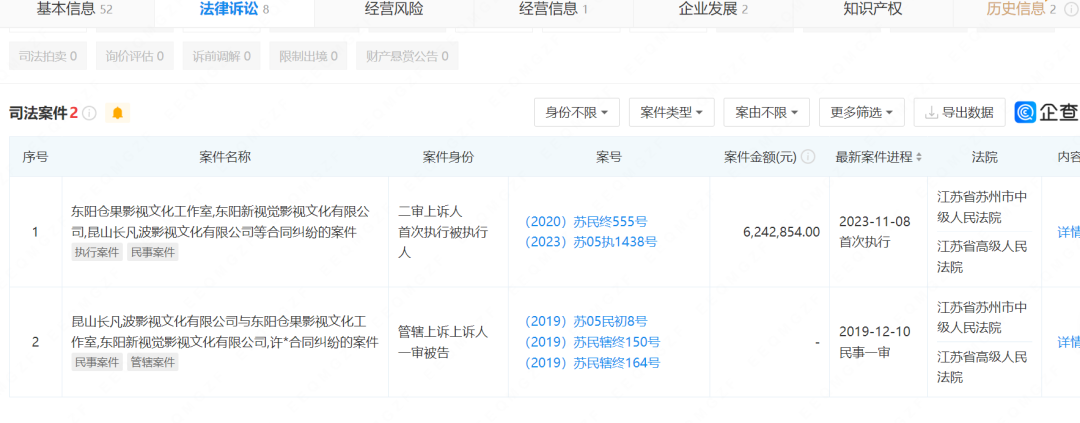The image size is (1080, 423).
Task: Open 详情 link for case row 2
Action: 1068,342
